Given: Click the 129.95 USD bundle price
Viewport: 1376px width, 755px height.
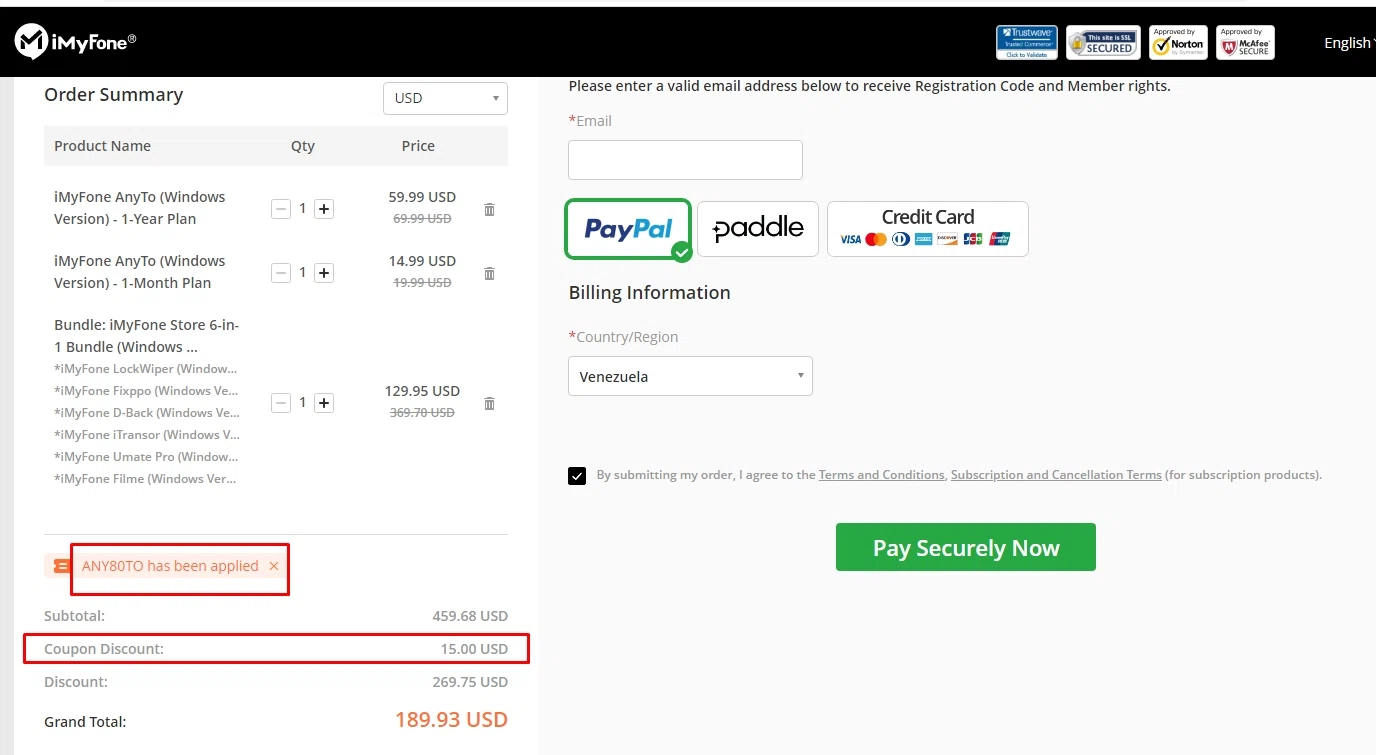Looking at the screenshot, I should pos(422,391).
